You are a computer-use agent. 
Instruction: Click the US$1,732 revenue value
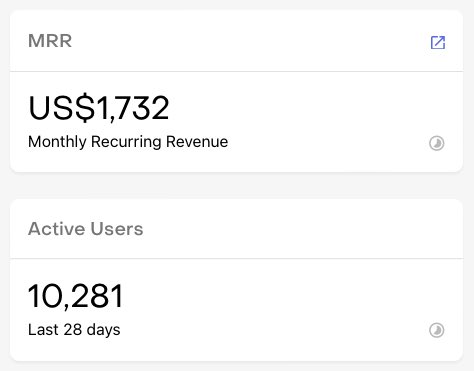(99, 108)
